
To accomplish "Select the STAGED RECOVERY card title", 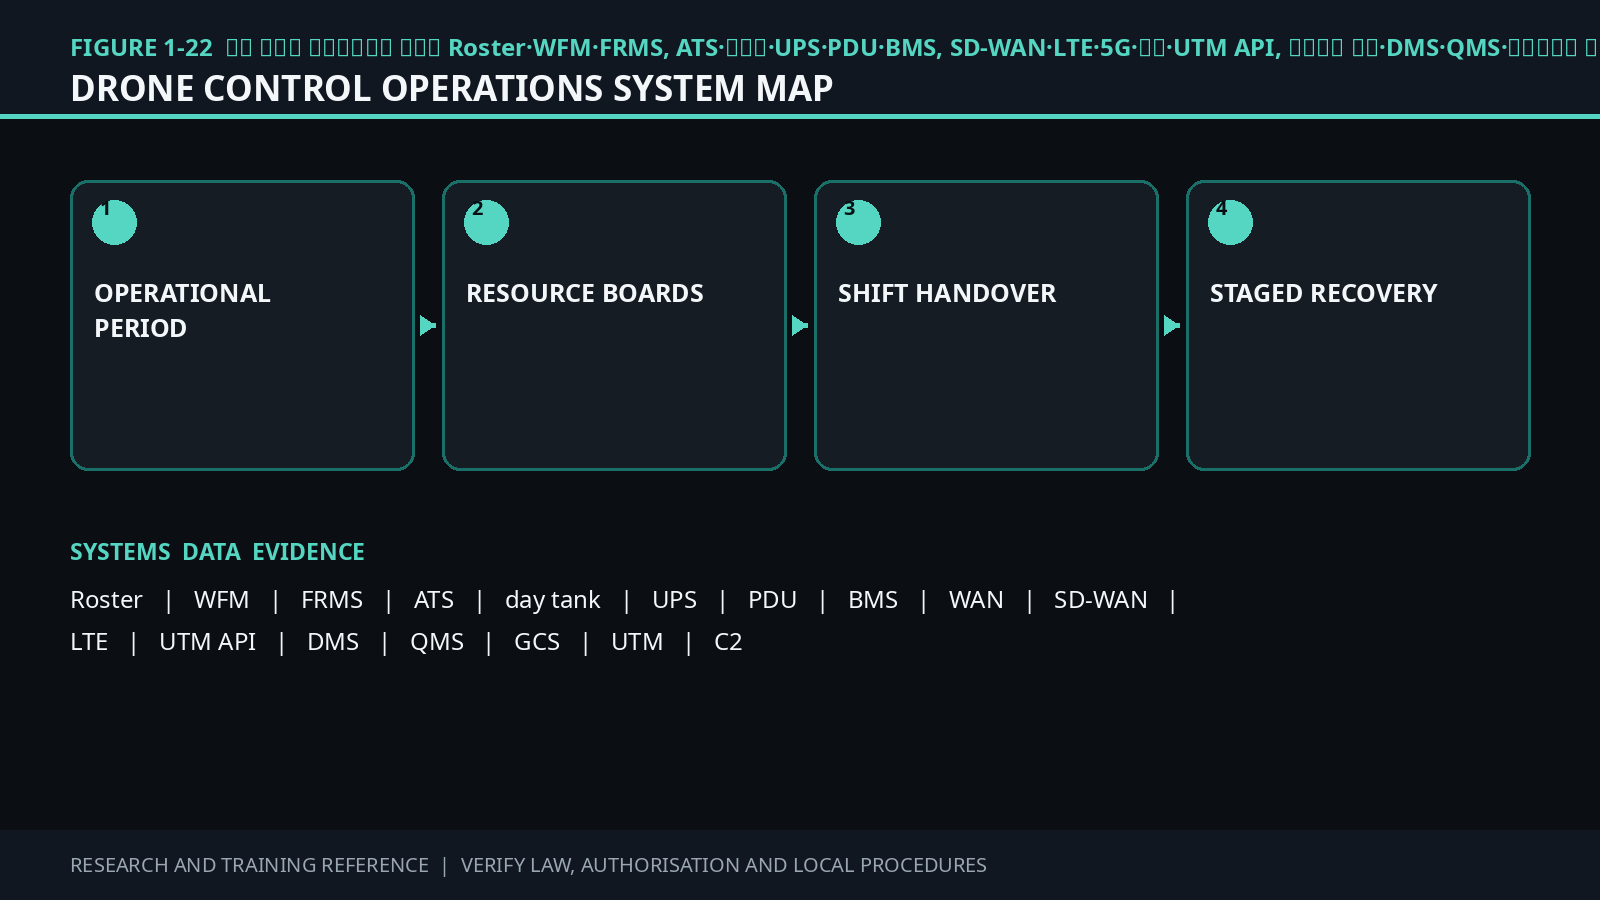I will click(x=1323, y=293).
